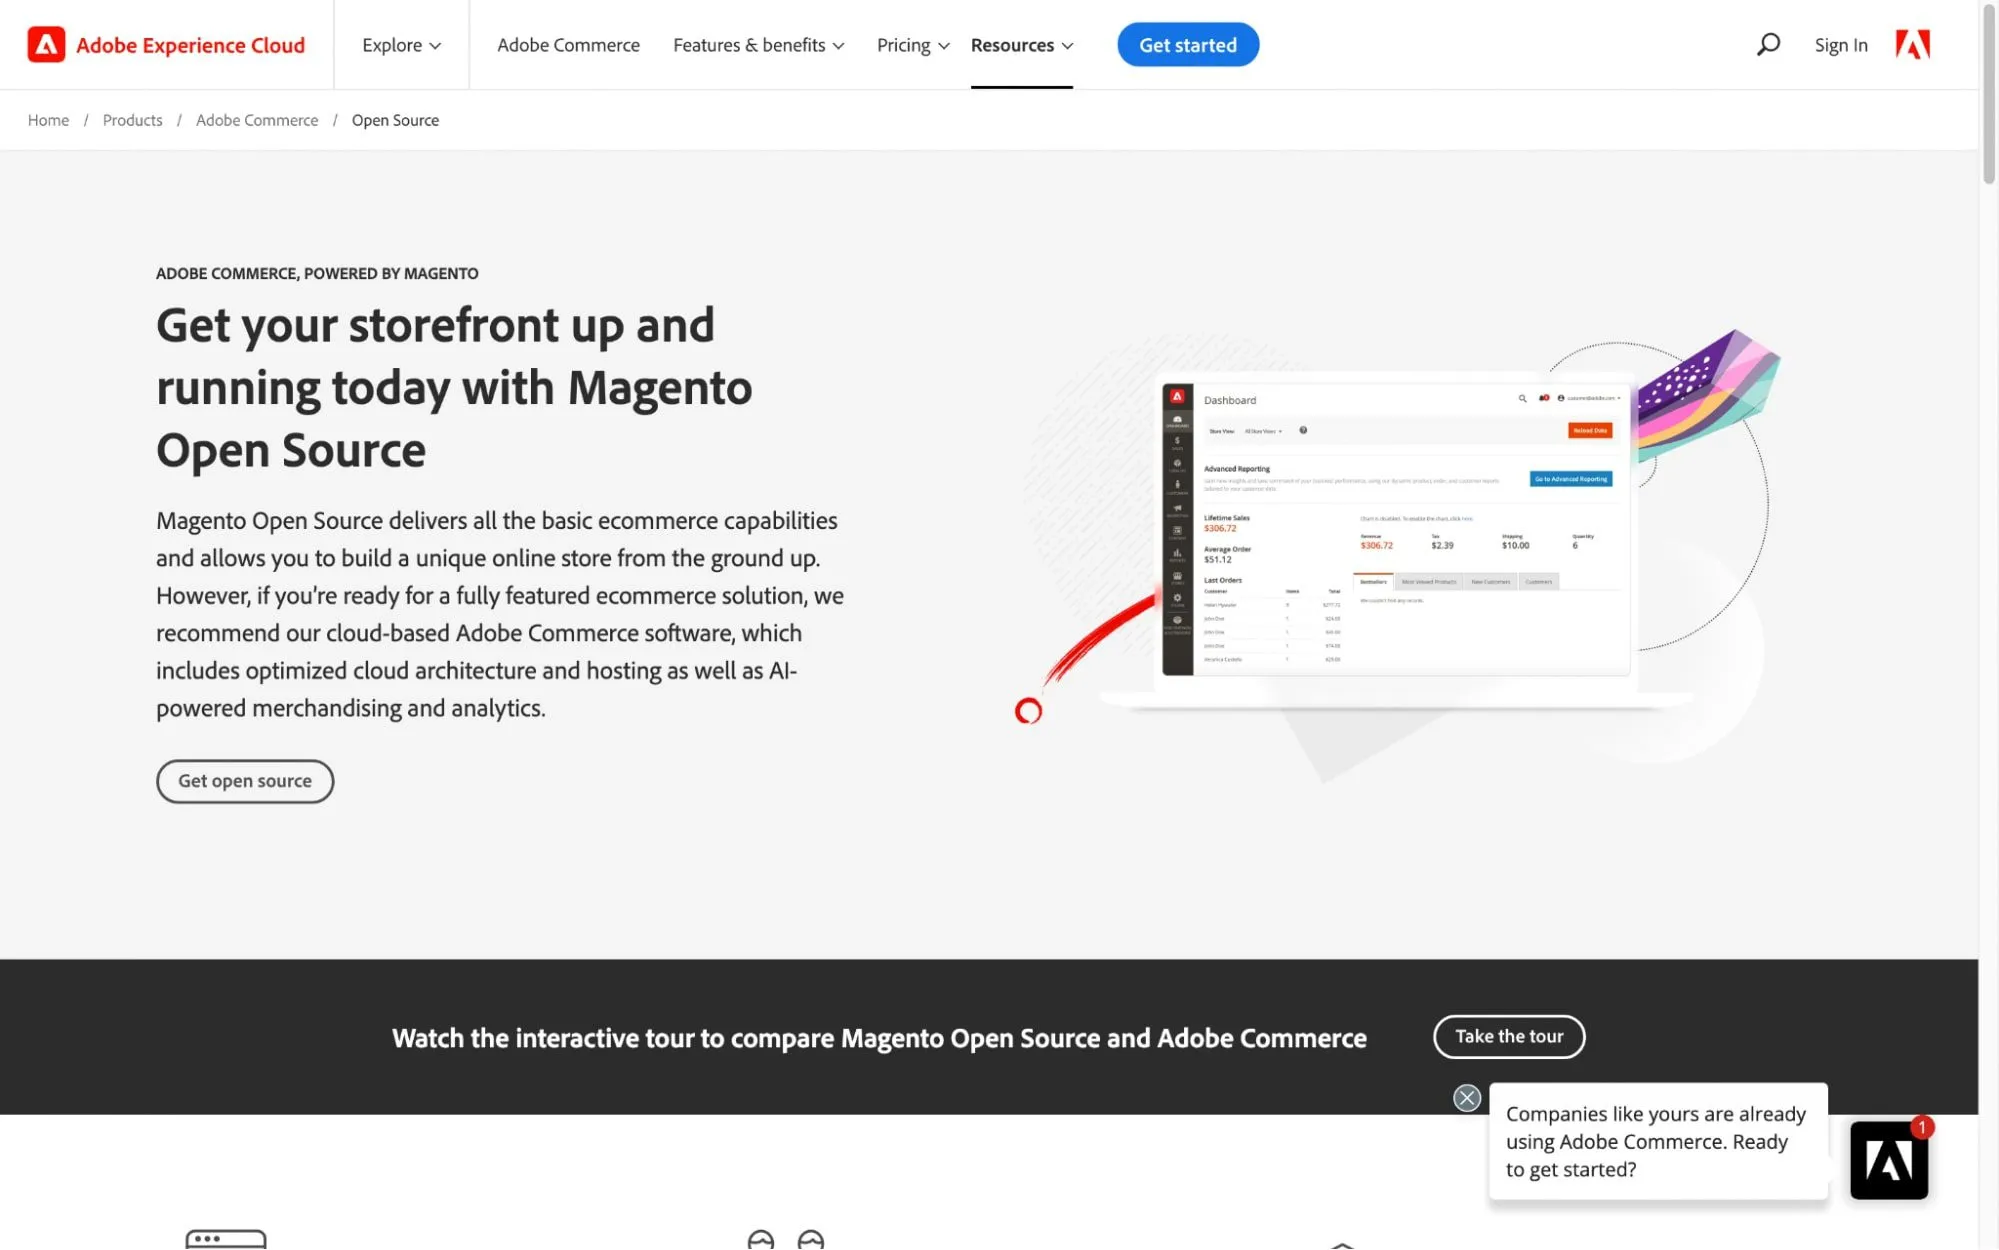Dismiss the chat popup with the X icon

(x=1466, y=1098)
